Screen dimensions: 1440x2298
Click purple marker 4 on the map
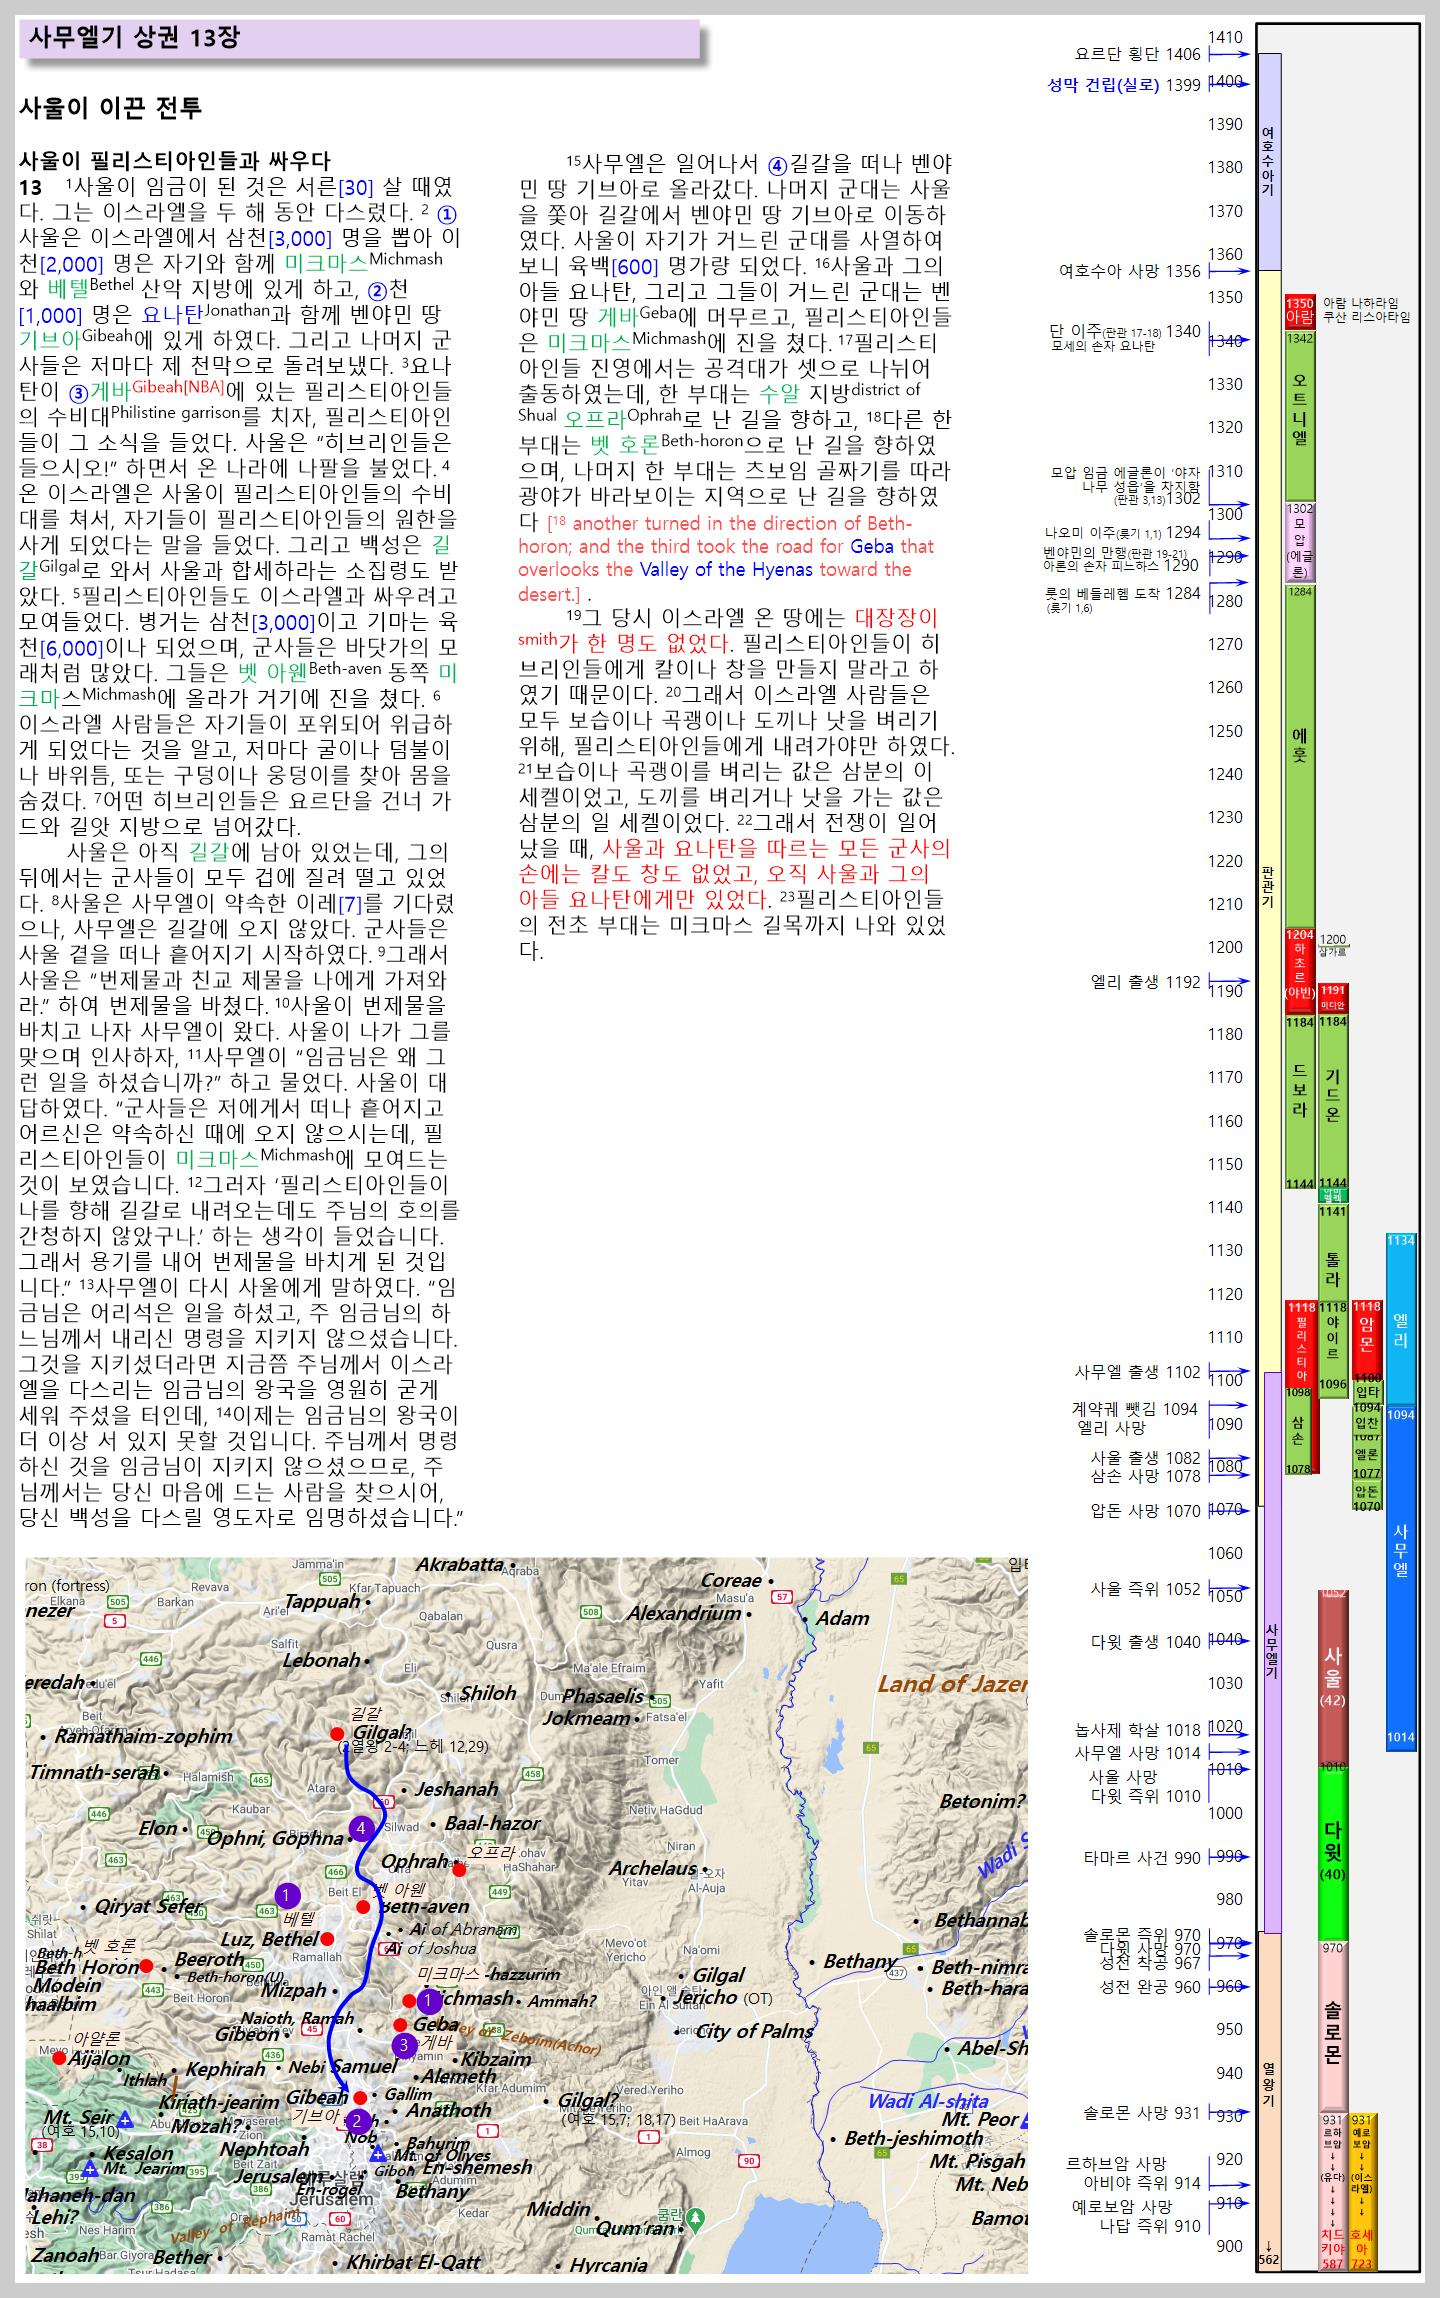click(361, 1829)
